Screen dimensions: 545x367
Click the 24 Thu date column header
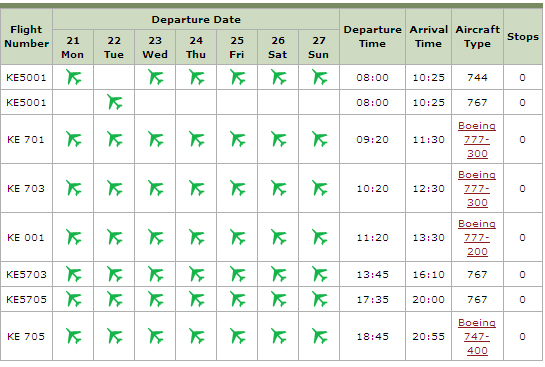click(x=196, y=47)
